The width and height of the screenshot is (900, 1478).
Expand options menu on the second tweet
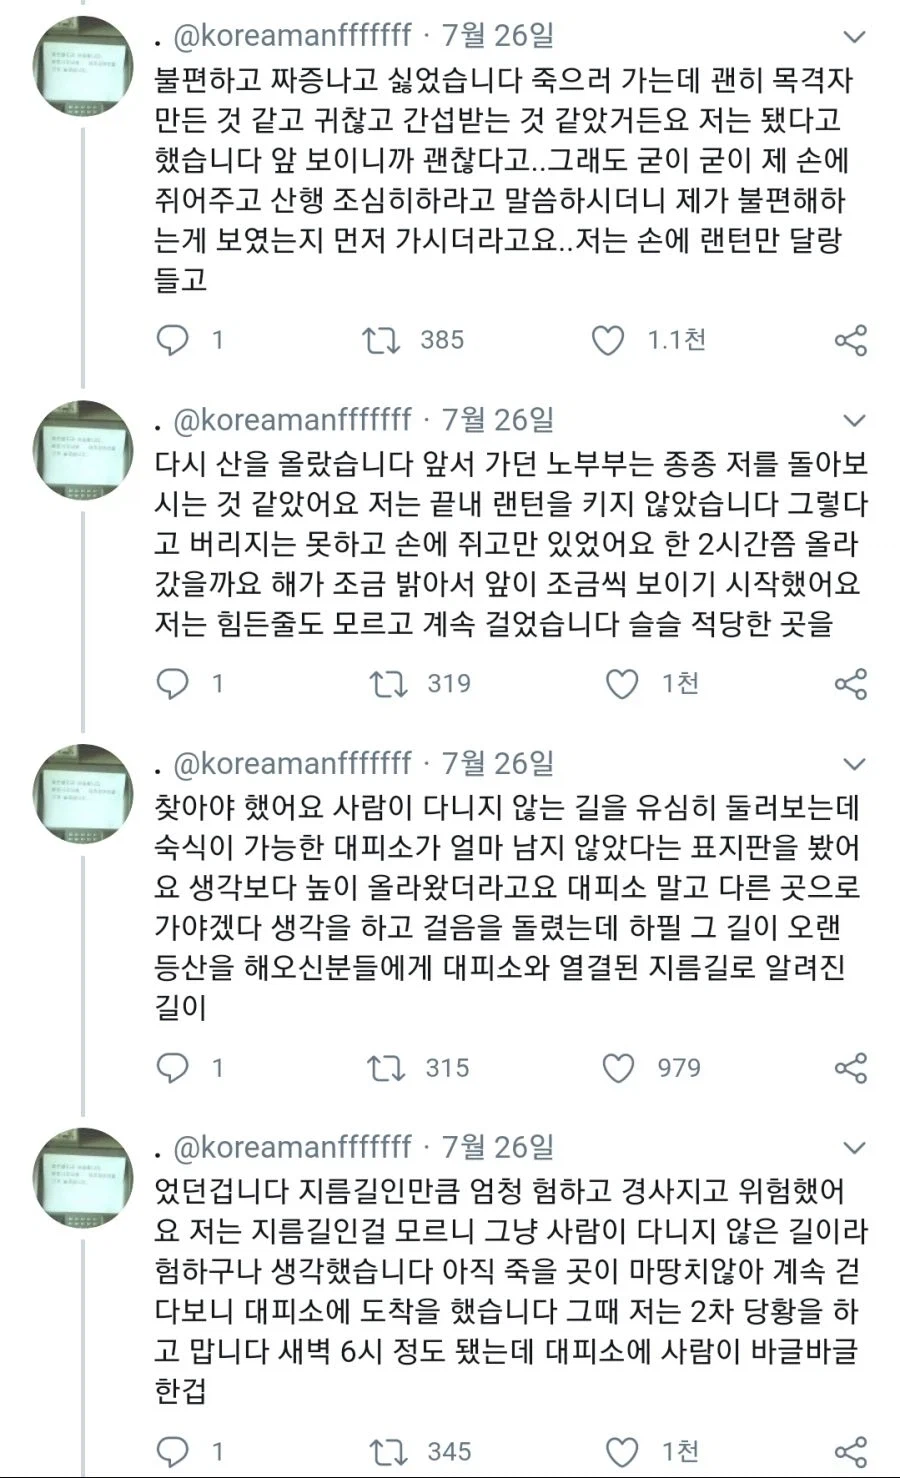tap(853, 422)
